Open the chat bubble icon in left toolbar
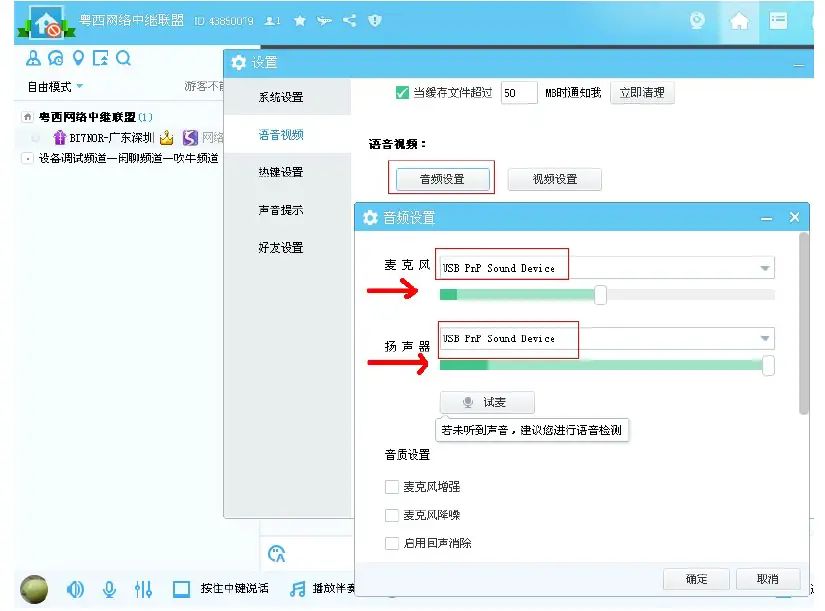The image size is (825, 611). point(56,58)
